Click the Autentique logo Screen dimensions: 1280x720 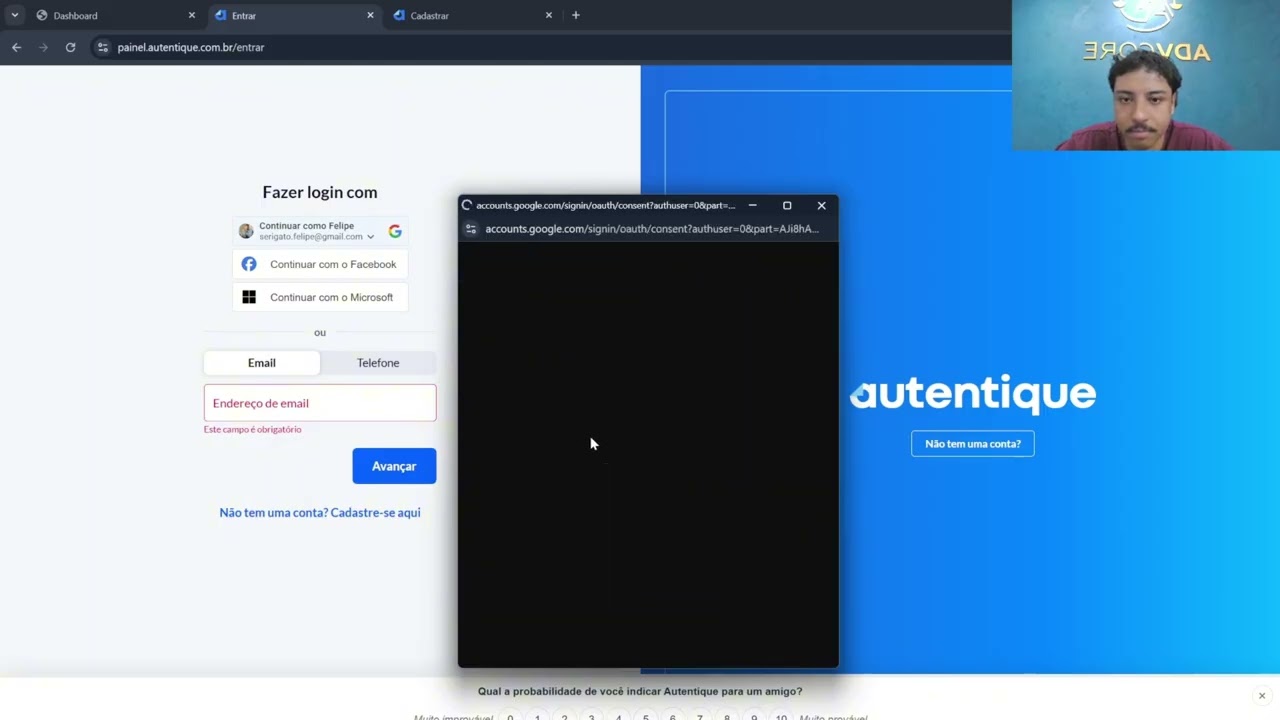tap(973, 394)
